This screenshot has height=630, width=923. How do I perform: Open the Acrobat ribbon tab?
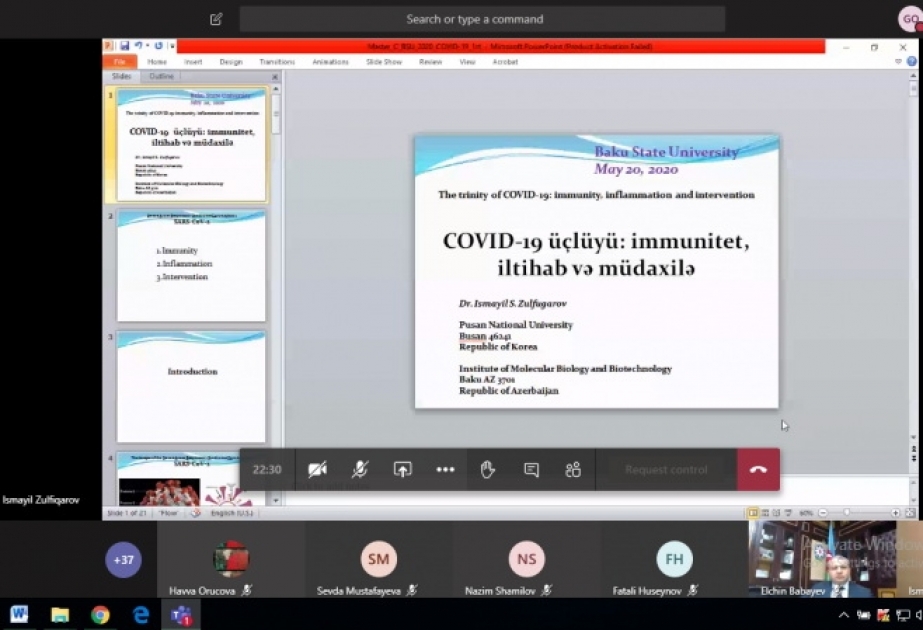505,61
